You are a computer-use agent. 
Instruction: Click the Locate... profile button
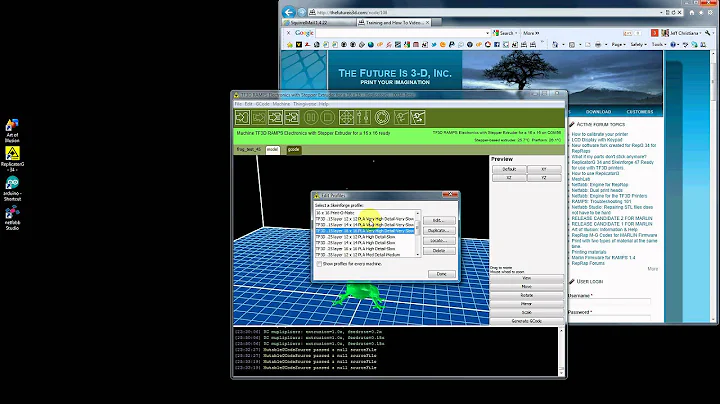pyautogui.click(x=439, y=241)
